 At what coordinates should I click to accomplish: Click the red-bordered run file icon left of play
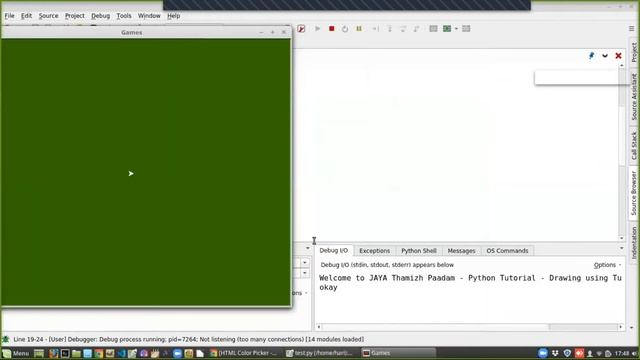pos(301,29)
